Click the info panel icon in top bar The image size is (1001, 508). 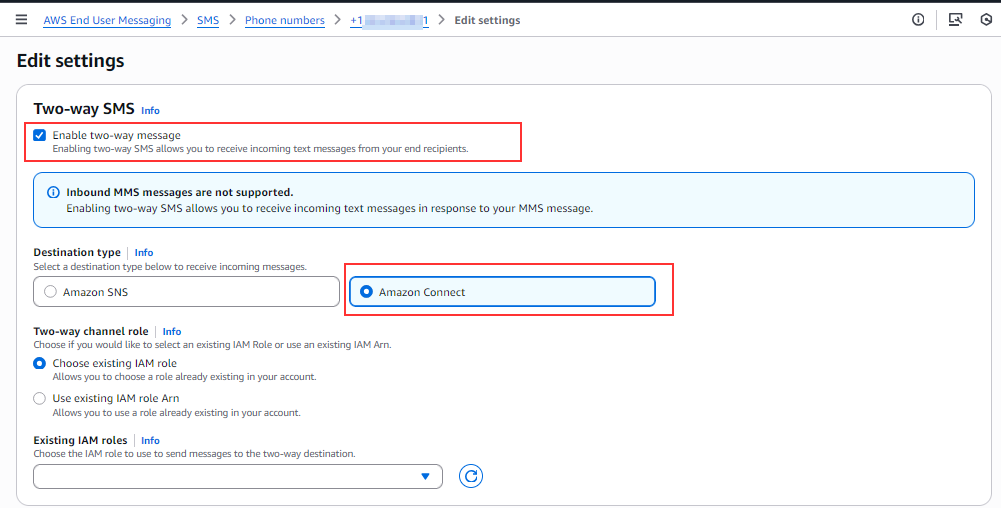[918, 20]
